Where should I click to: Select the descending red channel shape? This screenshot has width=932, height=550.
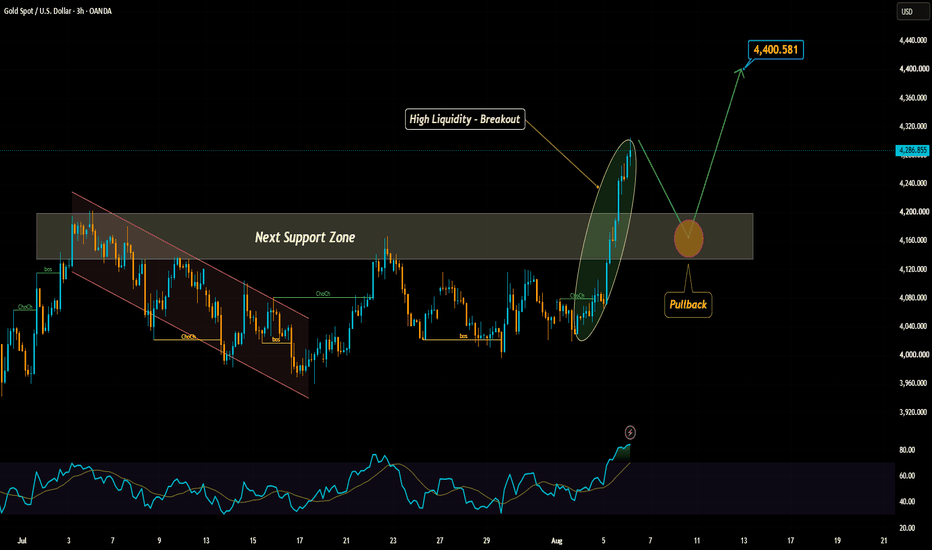coord(190,295)
